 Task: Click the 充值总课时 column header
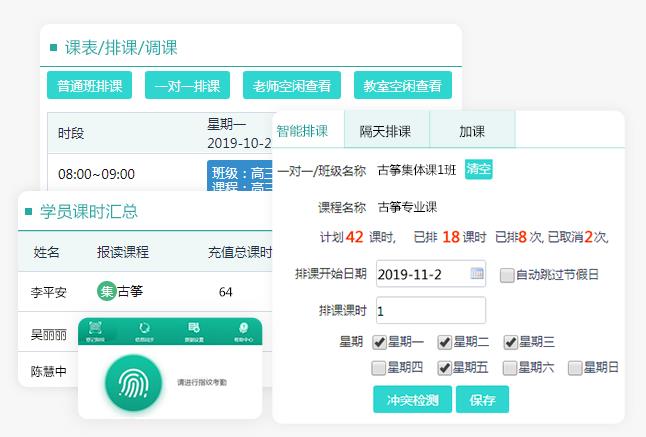pyautogui.click(x=240, y=252)
